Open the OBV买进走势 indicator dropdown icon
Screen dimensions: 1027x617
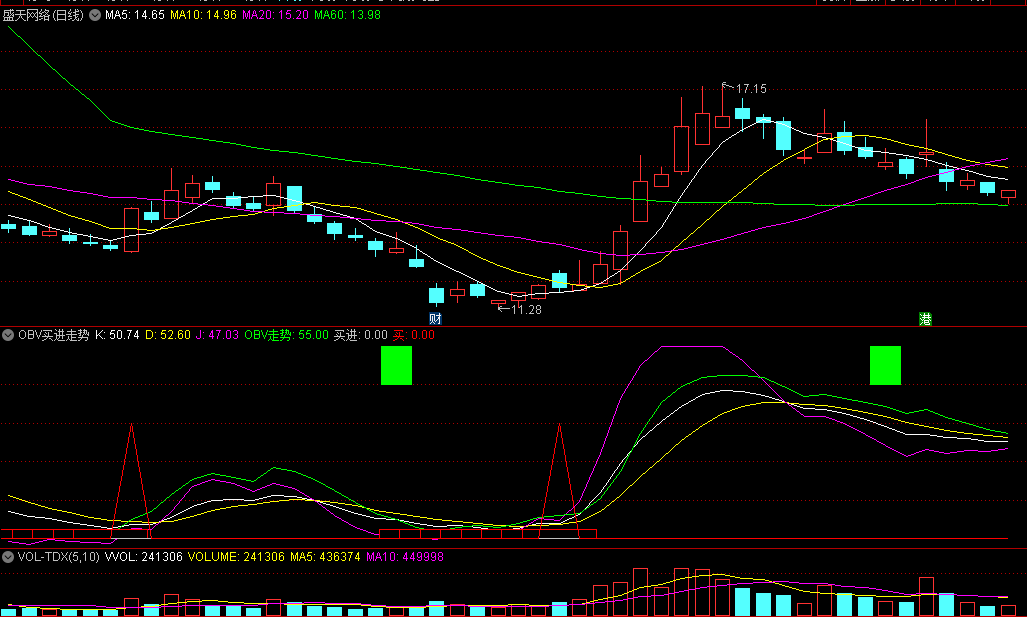coord(8,335)
